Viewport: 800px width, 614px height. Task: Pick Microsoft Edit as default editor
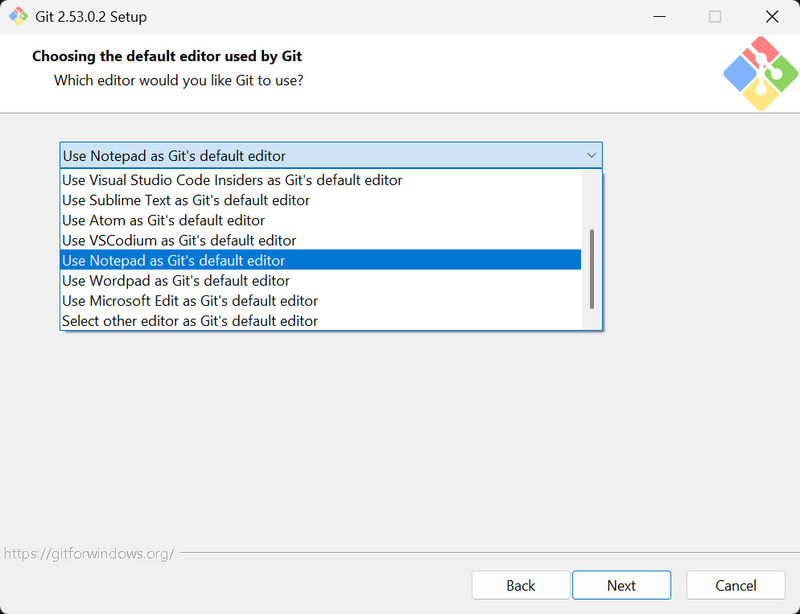(x=190, y=301)
